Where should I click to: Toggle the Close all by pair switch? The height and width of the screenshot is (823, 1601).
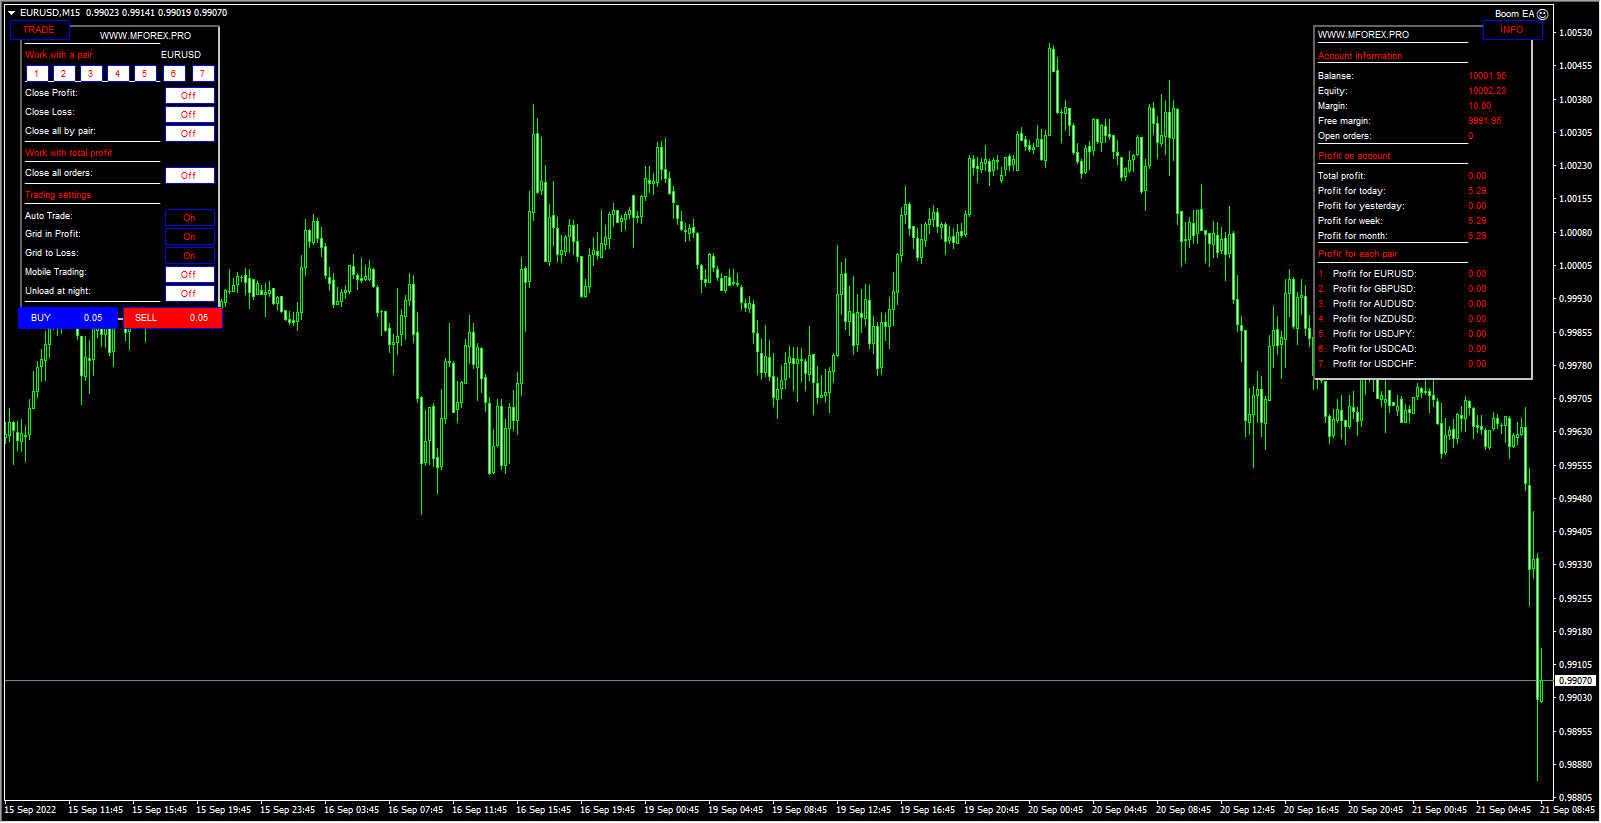[190, 134]
